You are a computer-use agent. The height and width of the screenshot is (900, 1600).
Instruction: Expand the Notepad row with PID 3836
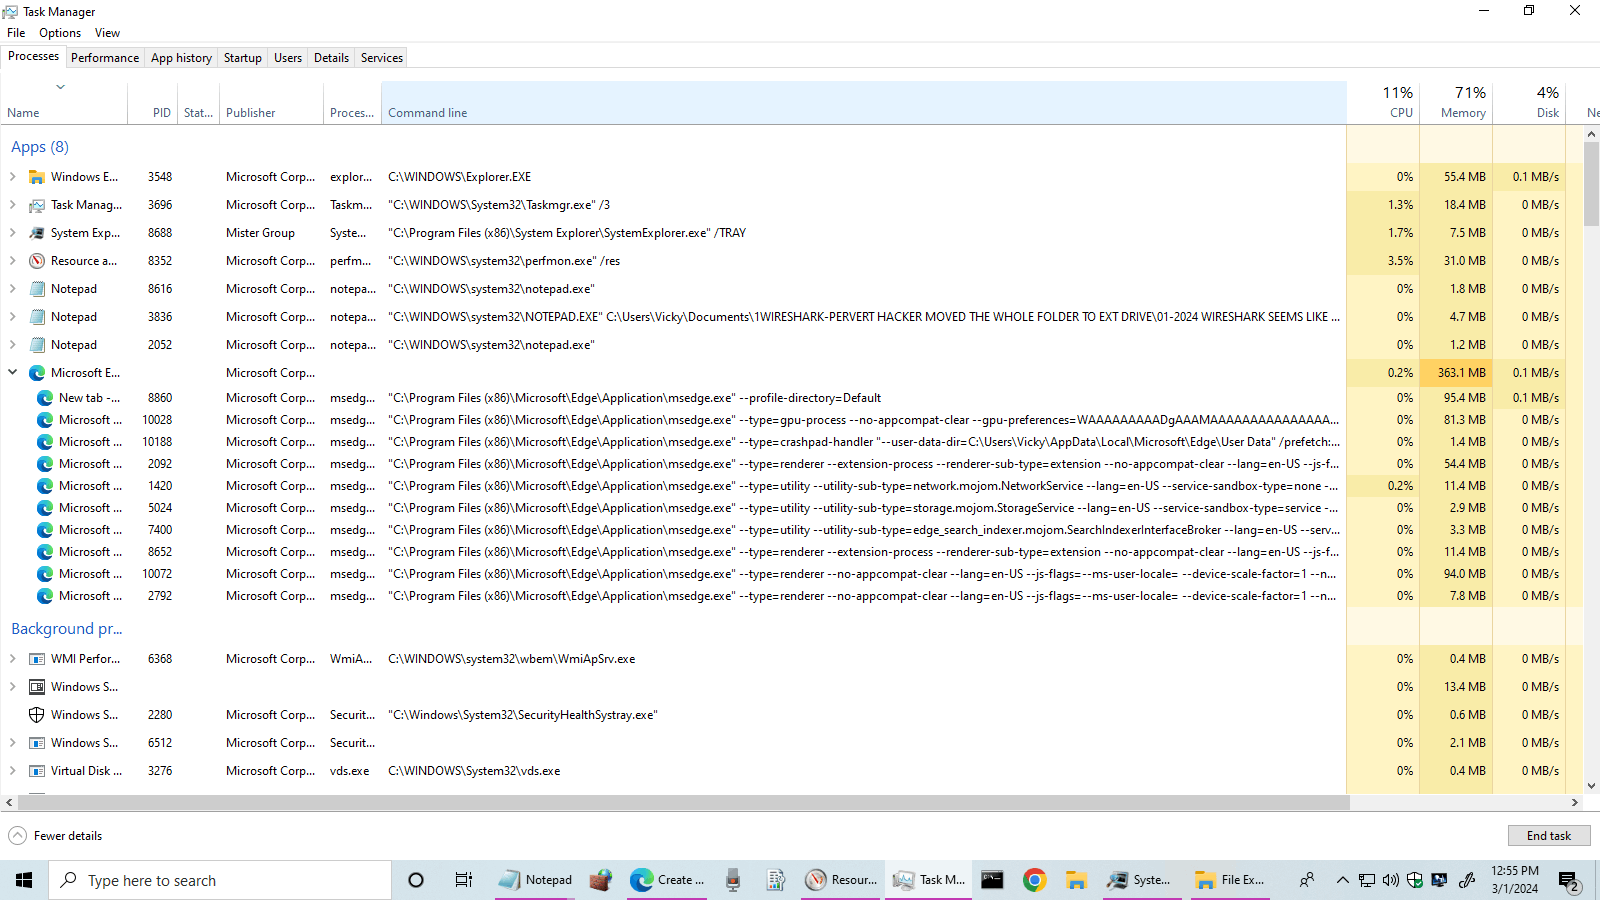12,317
